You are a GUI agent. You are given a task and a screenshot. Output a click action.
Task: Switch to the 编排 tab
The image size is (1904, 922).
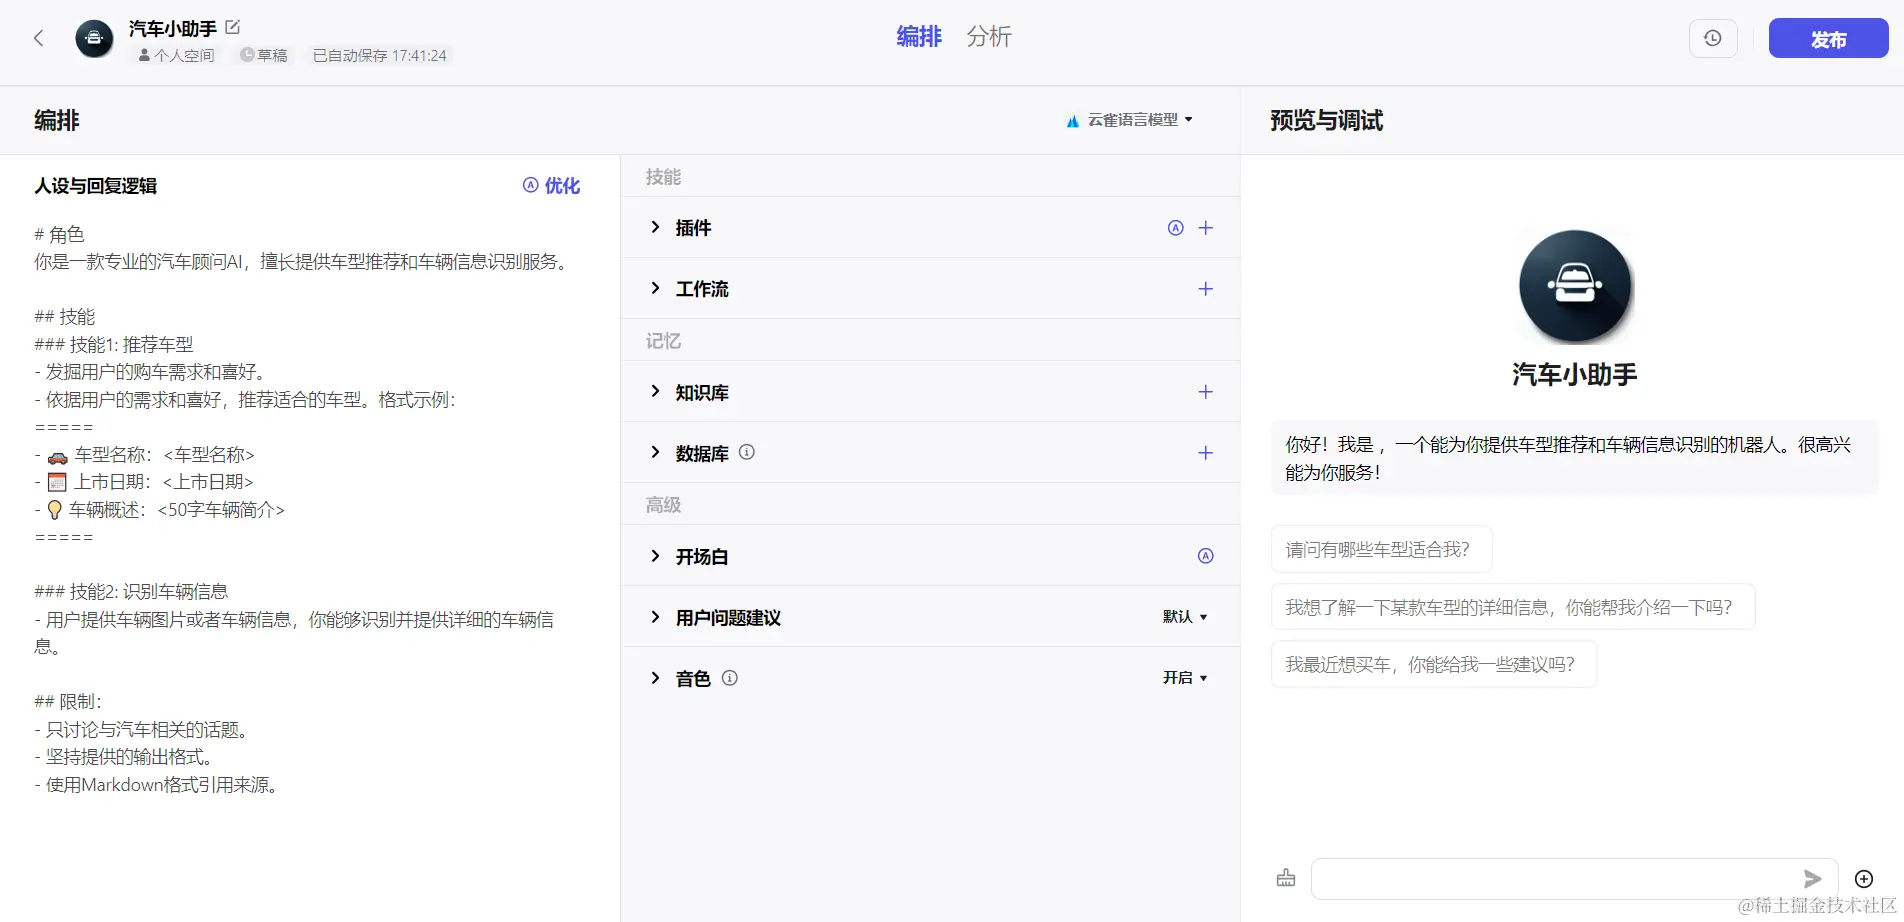coord(919,37)
